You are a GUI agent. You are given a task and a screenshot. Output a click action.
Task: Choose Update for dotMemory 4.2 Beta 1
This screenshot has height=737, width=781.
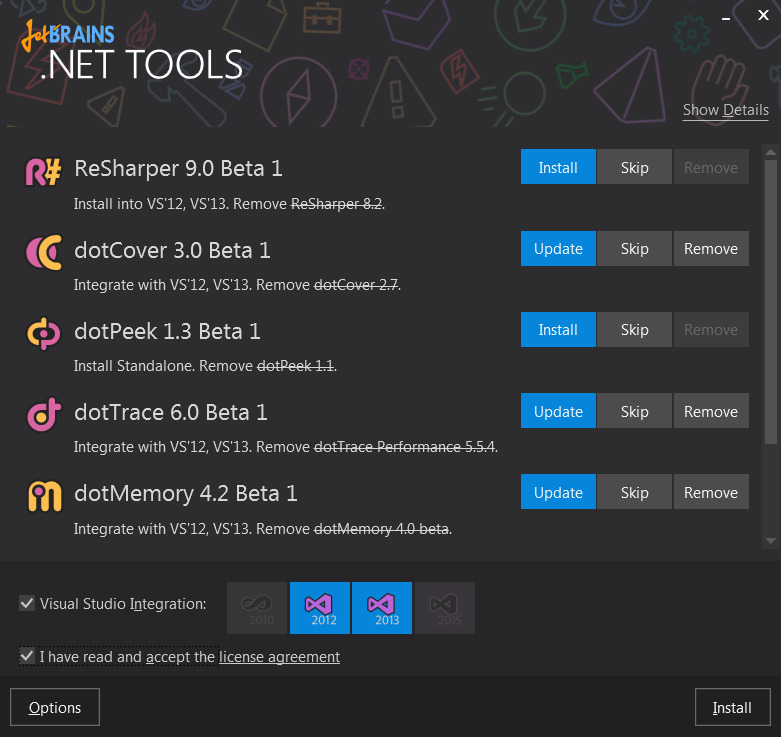[557, 492]
